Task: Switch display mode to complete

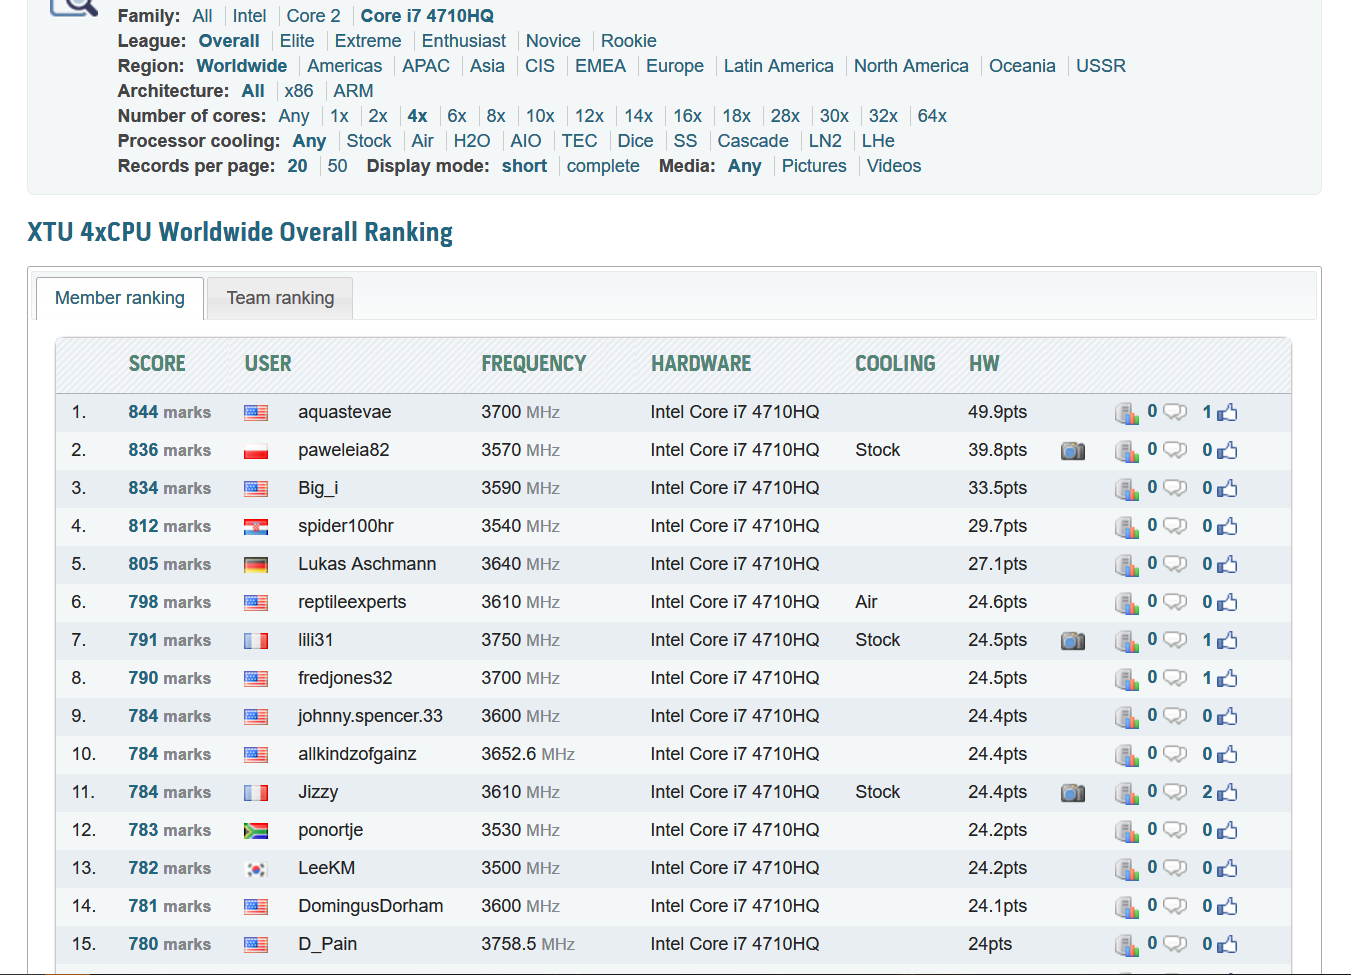Action: click(x=603, y=166)
